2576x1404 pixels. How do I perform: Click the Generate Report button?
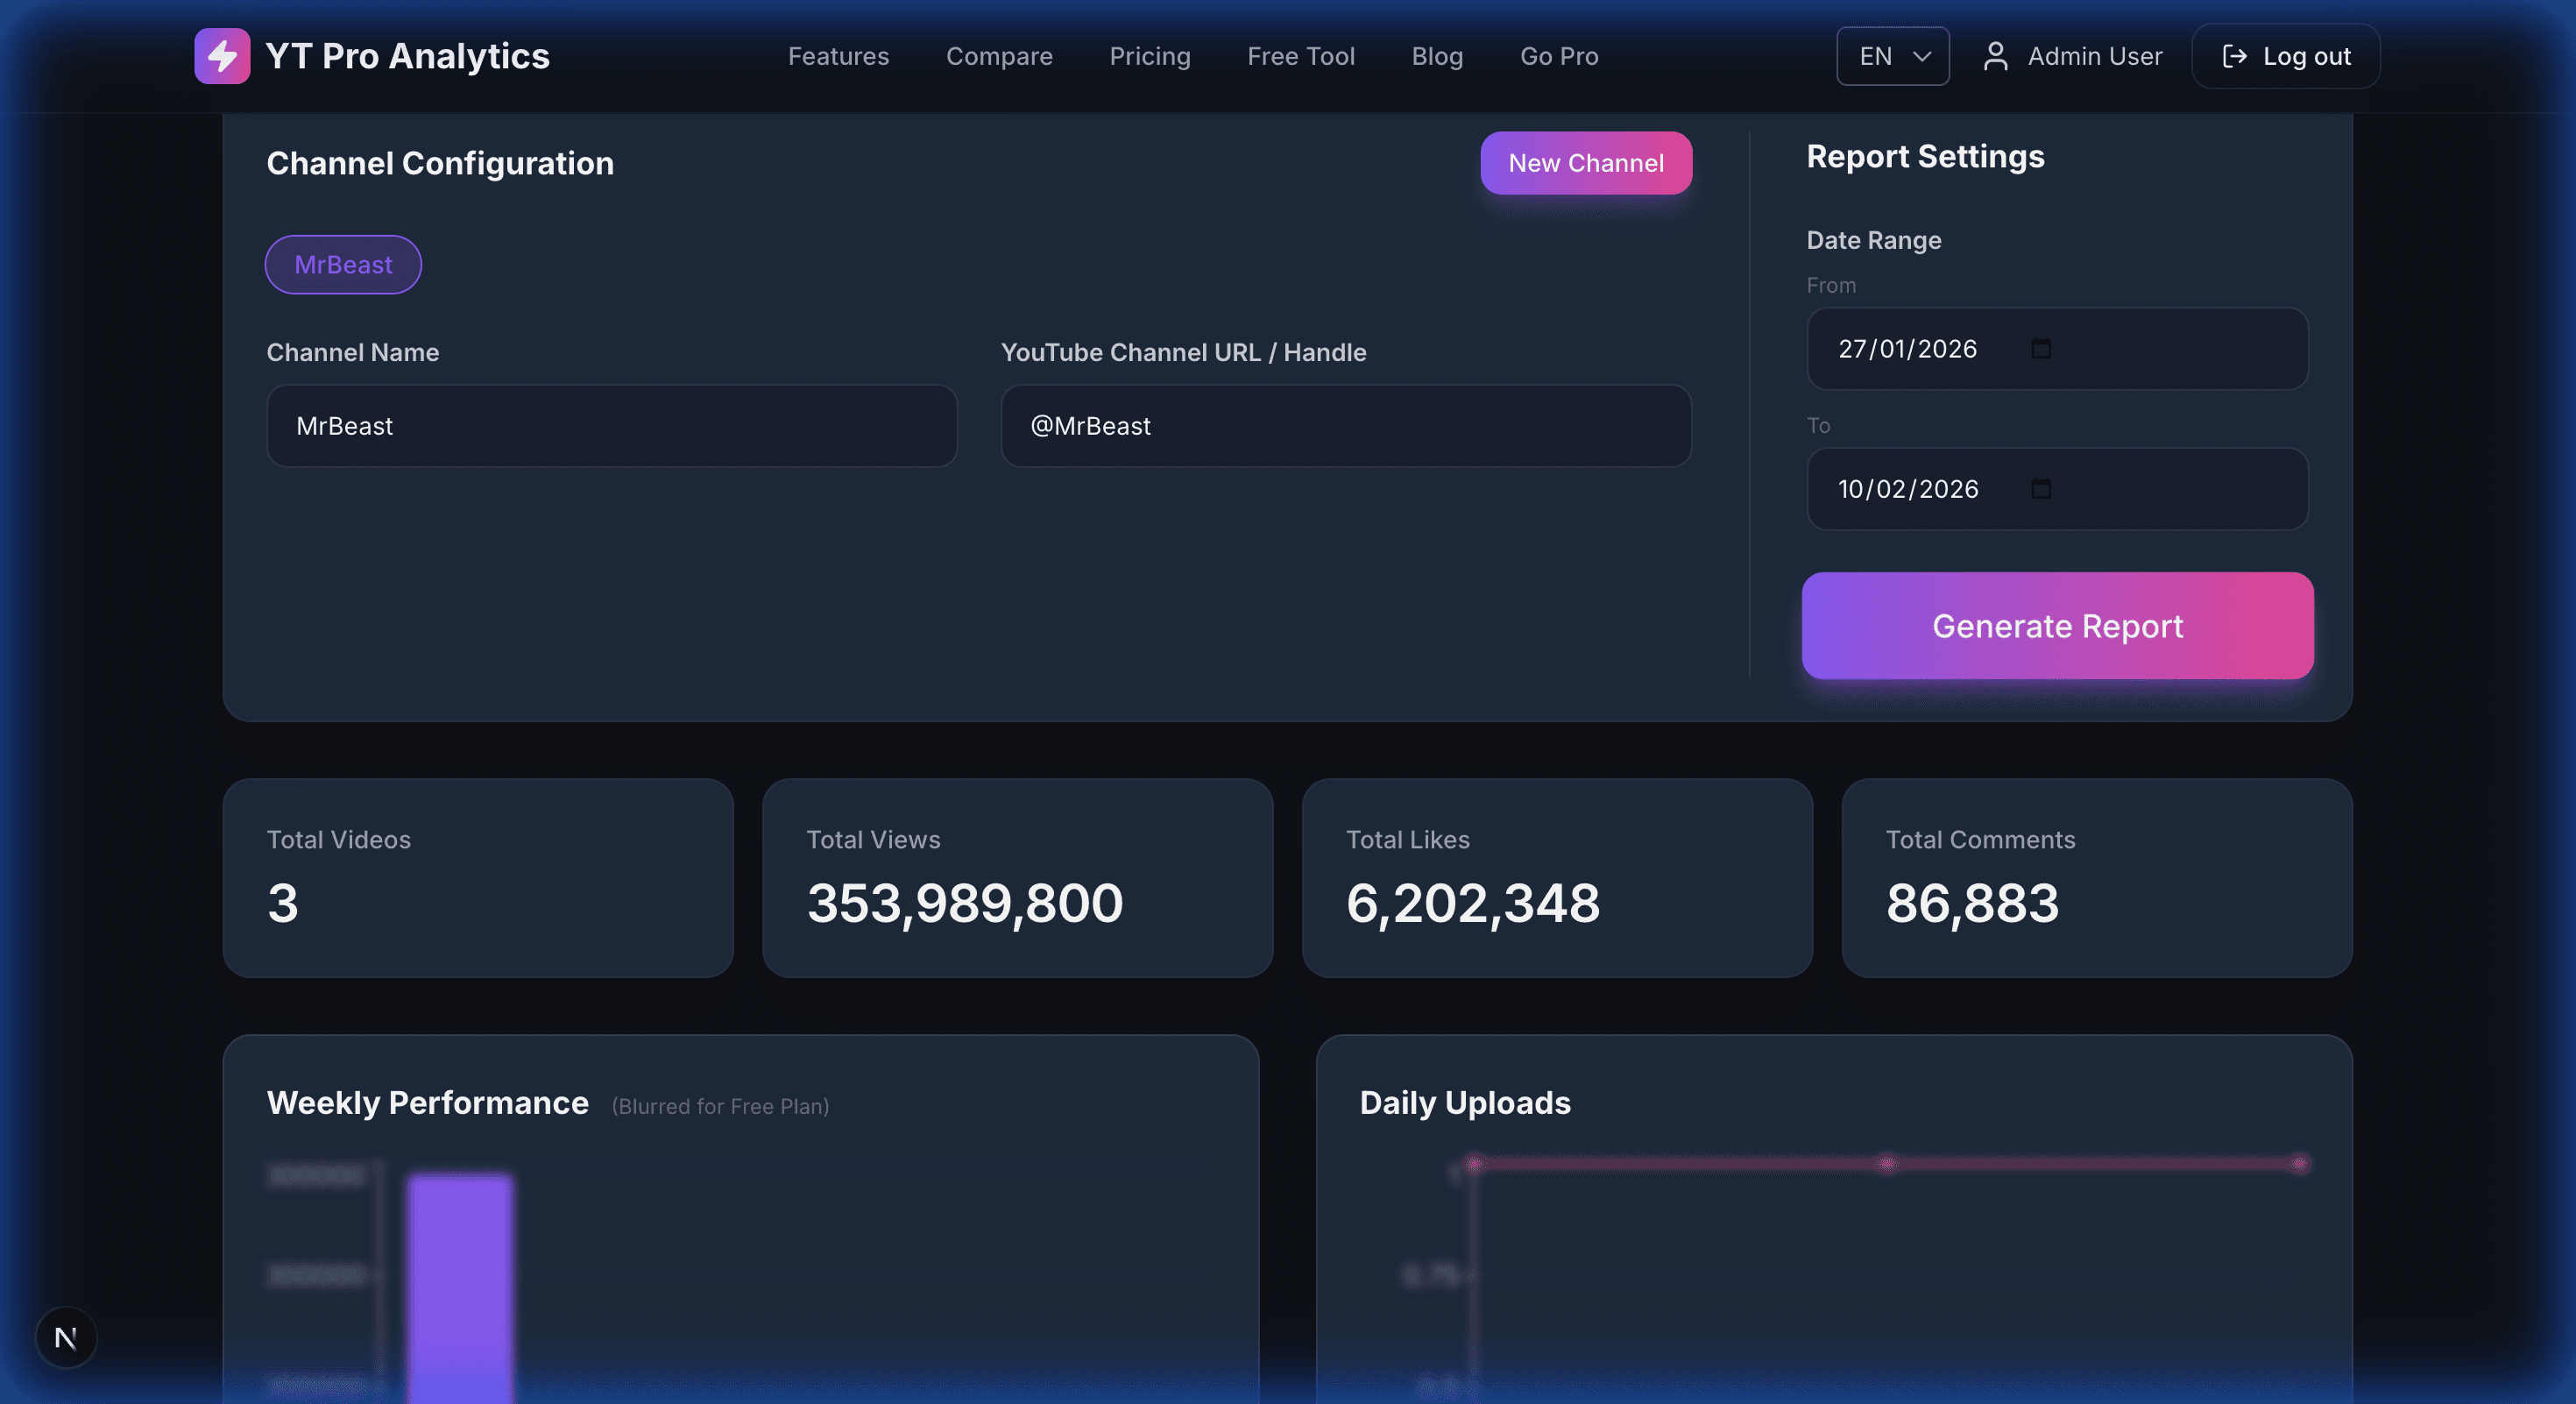tap(2056, 626)
